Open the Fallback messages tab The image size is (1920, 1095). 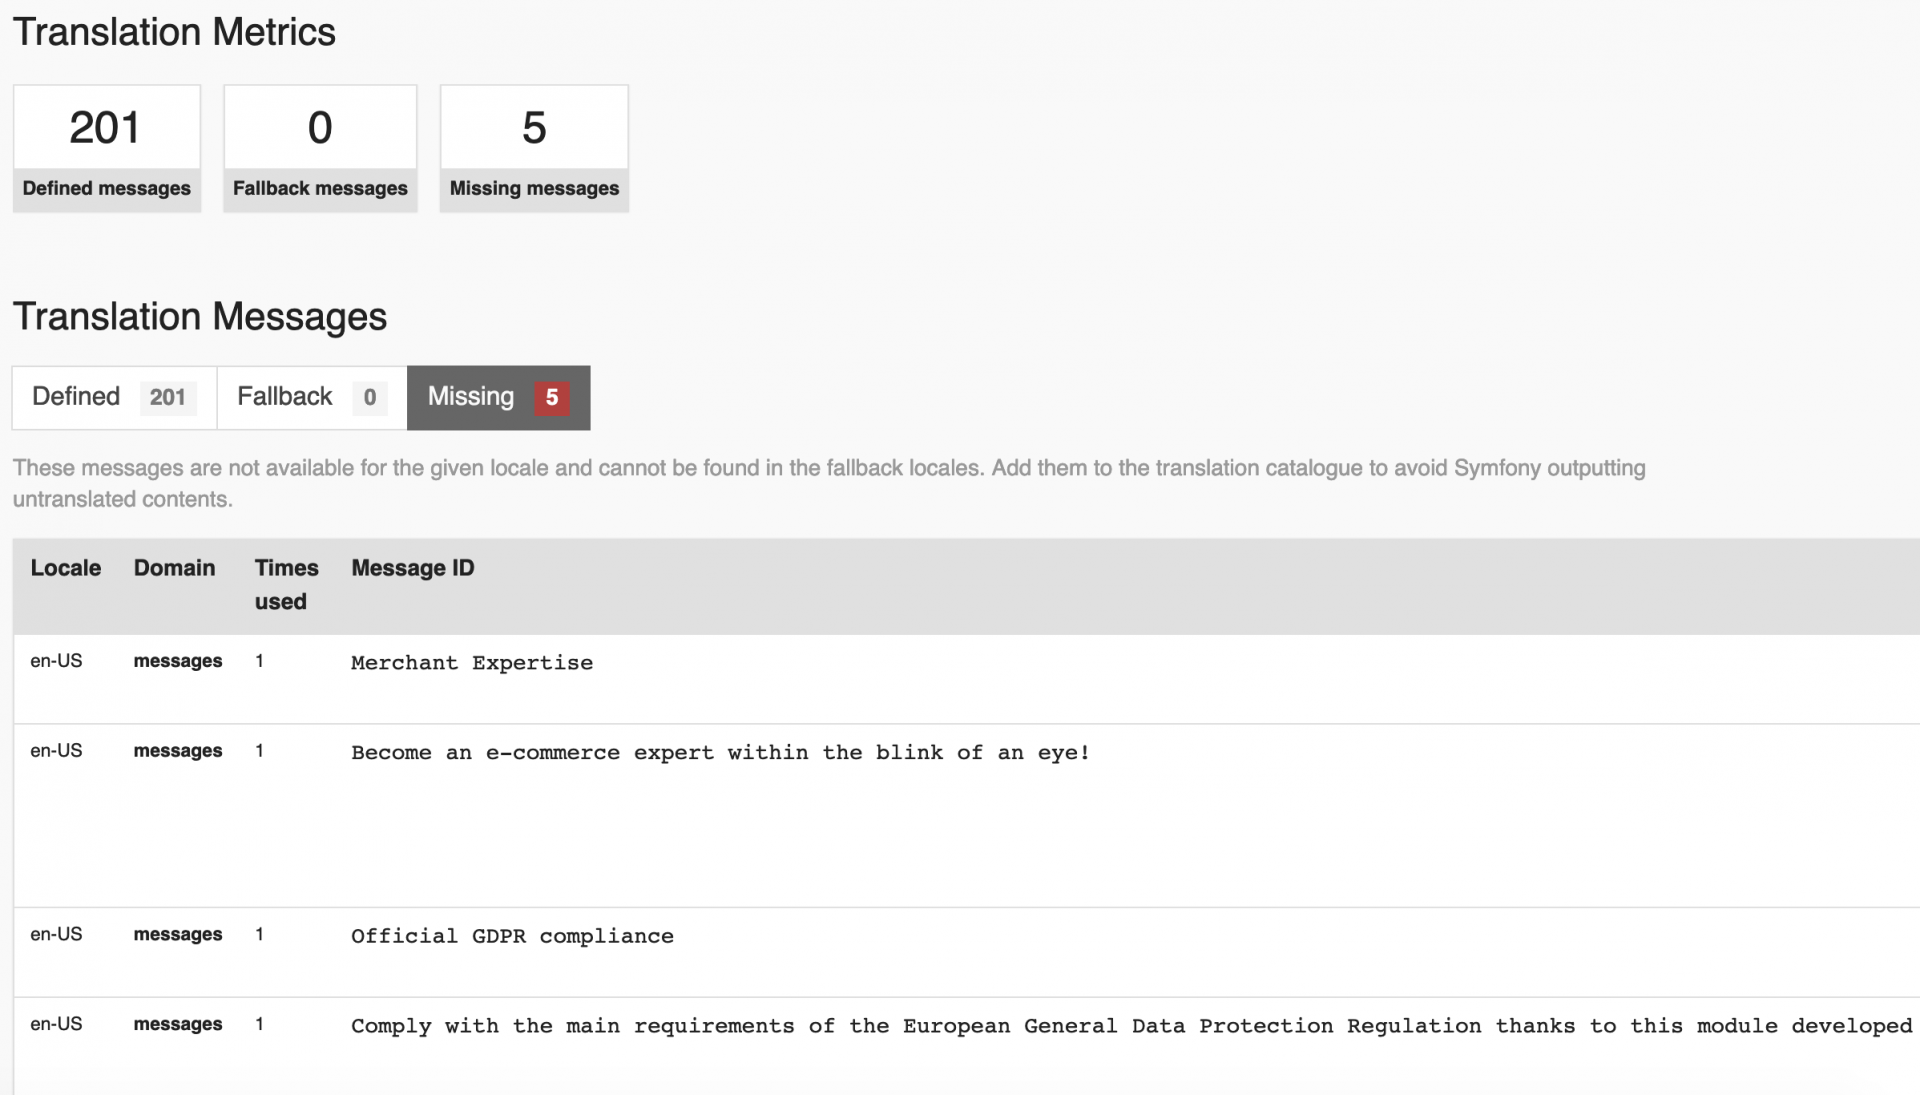tap(285, 397)
